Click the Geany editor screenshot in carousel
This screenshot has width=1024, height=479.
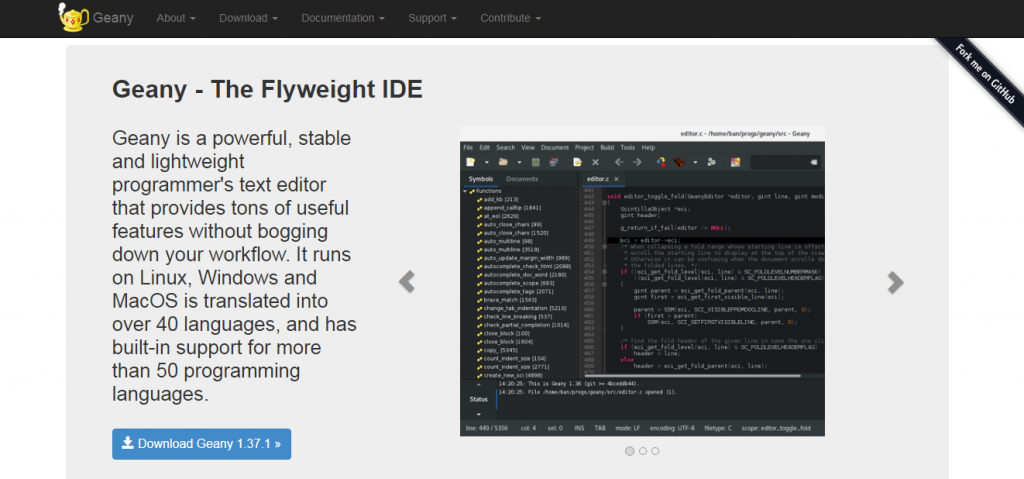[x=642, y=282]
